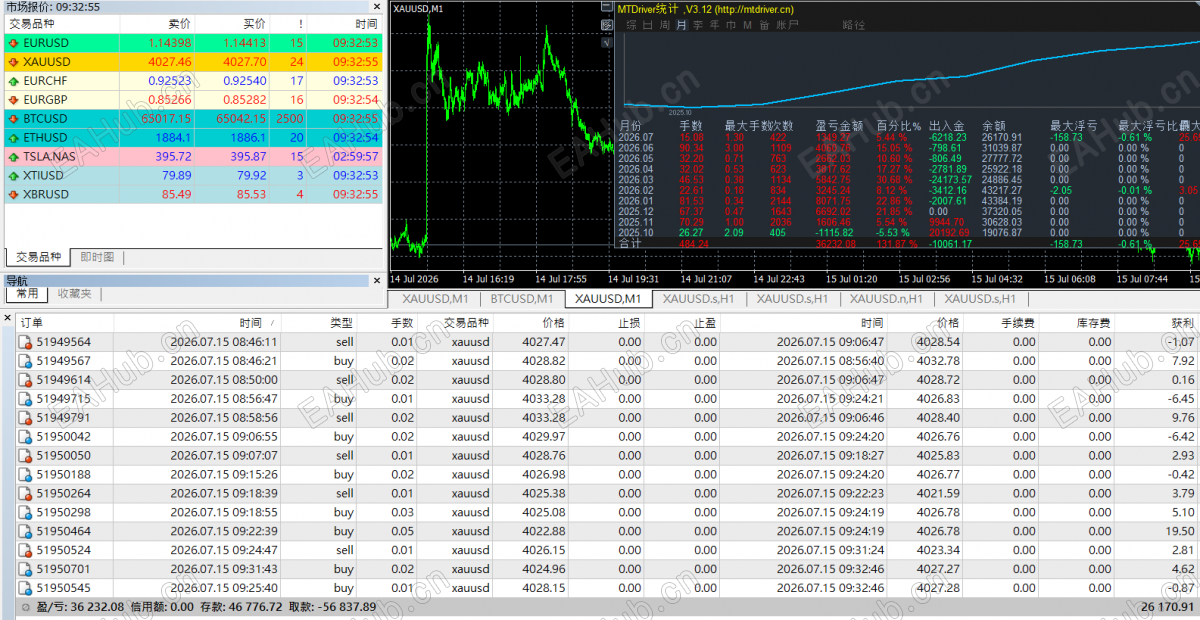1200x620 pixels.
Task: Sort orders by the 获利 column header
Action: pos(1182,323)
